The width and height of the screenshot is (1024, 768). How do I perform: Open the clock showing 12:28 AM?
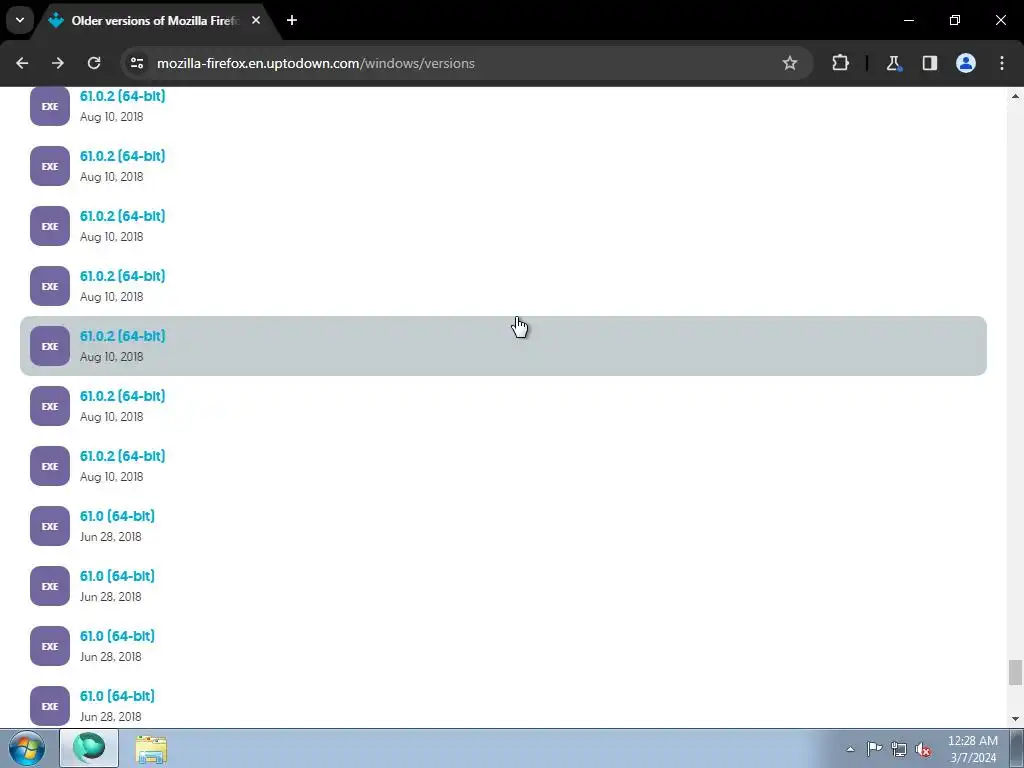[x=972, y=749]
